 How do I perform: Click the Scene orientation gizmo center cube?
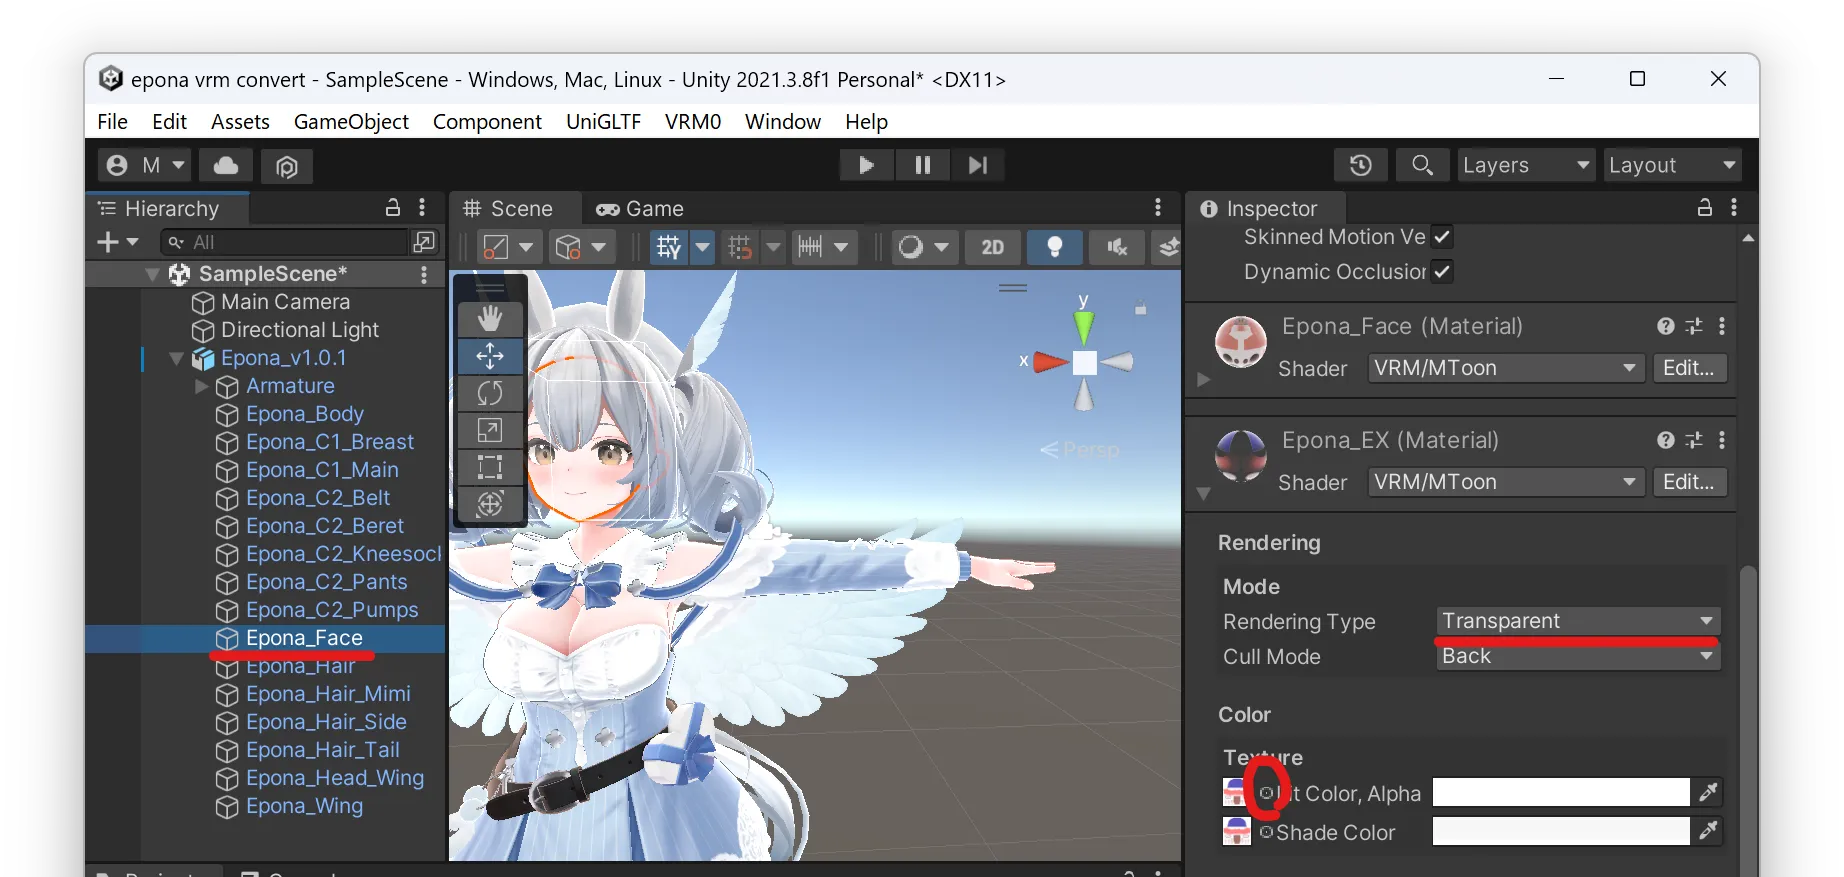pyautogui.click(x=1084, y=362)
